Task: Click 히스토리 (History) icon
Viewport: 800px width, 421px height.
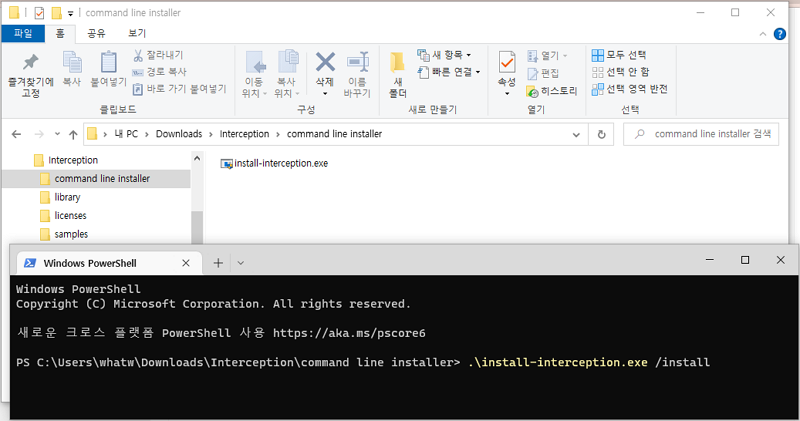Action: click(x=532, y=92)
